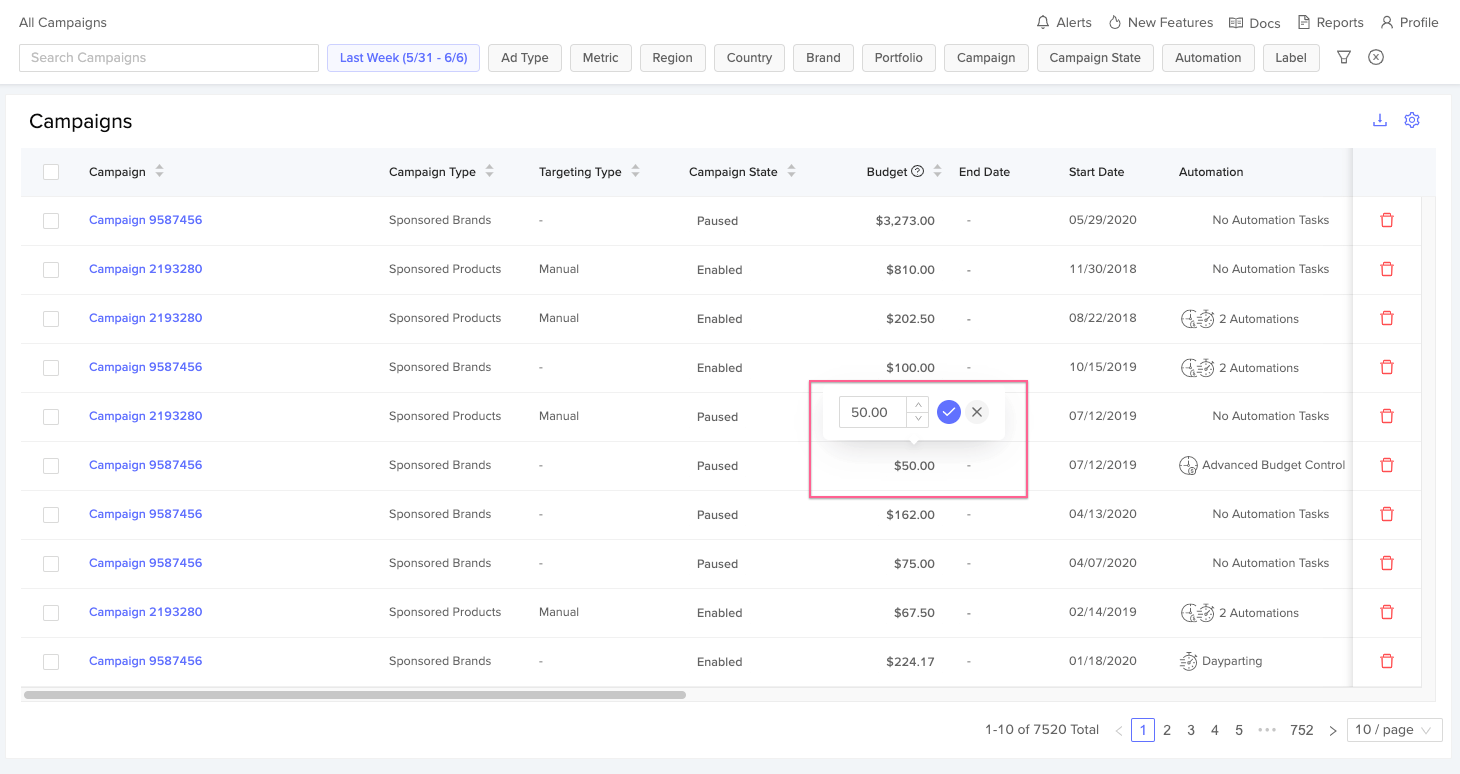The image size is (1460, 774).
Task: Confirm the budget edit with the checkmark
Action: pos(949,412)
